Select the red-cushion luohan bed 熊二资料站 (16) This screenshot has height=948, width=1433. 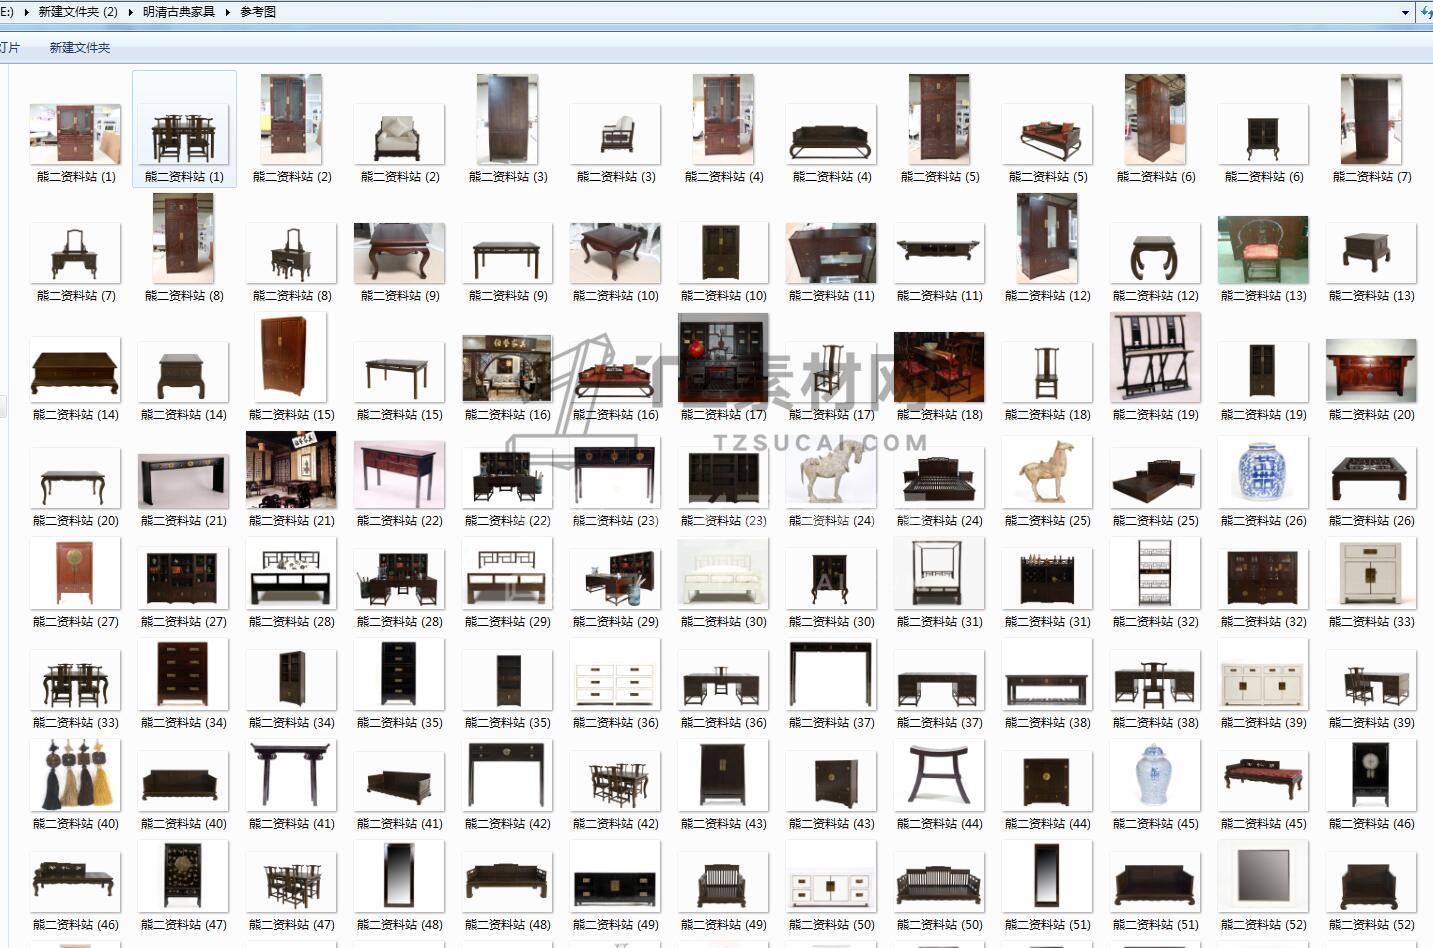click(615, 372)
